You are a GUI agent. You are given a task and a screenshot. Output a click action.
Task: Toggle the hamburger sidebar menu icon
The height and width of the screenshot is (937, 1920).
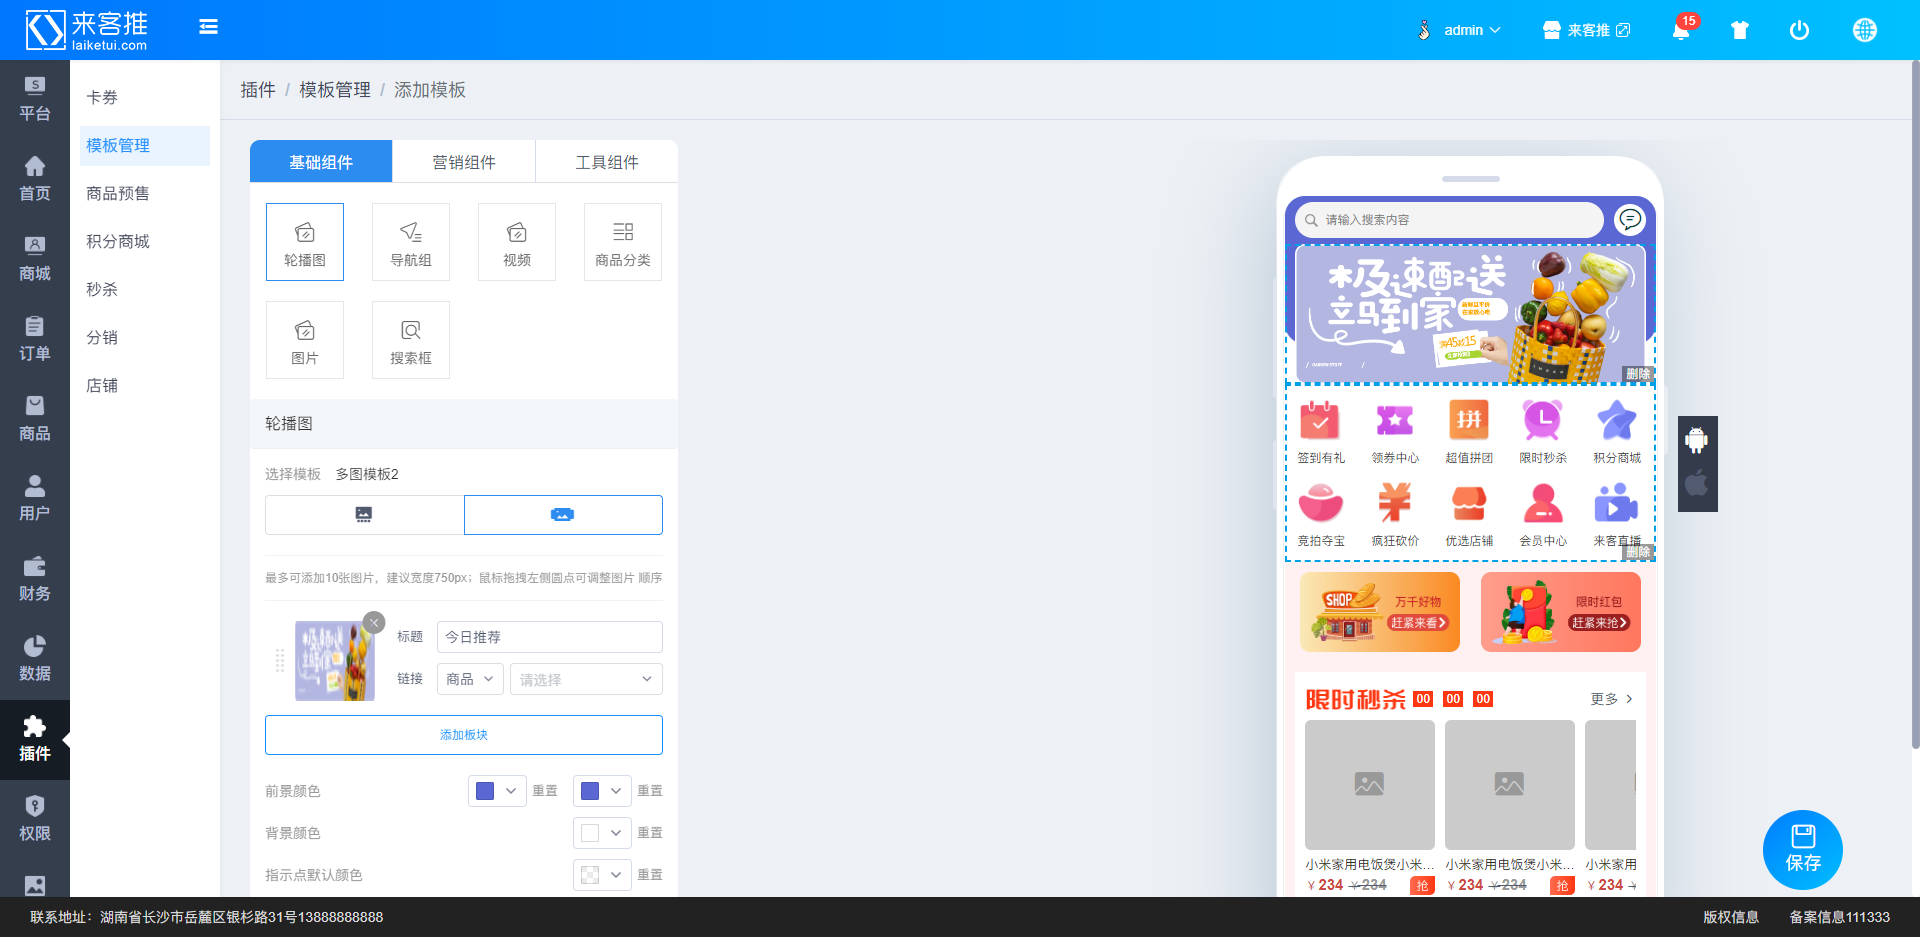[x=208, y=27]
